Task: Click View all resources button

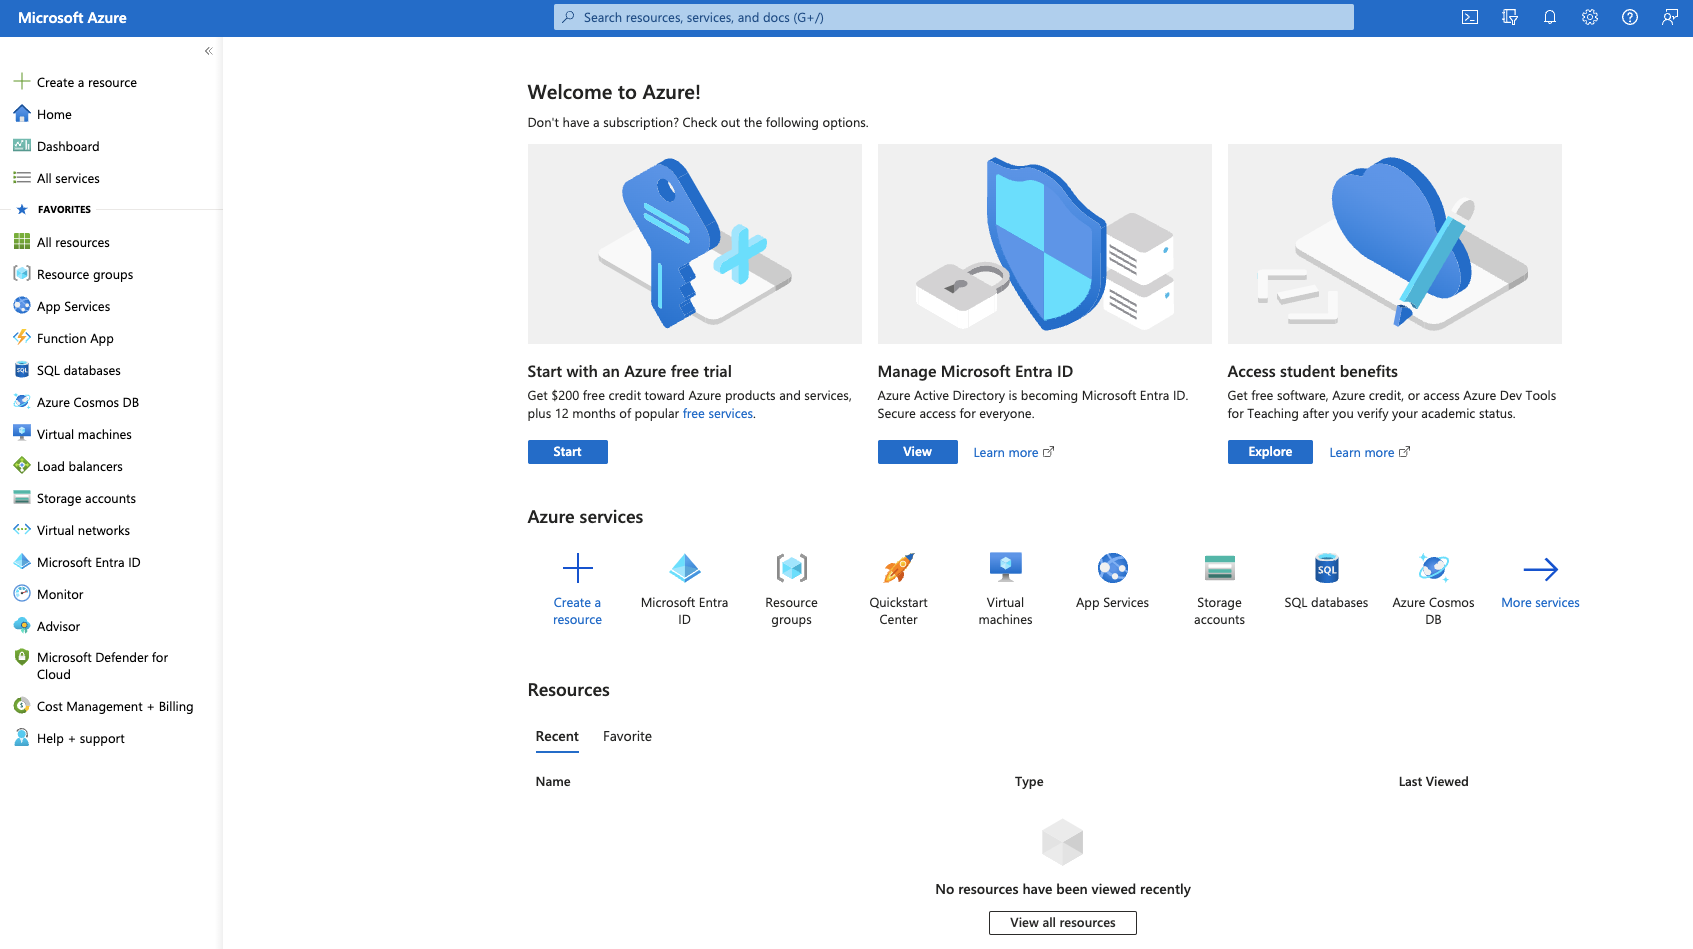Action: click(1062, 923)
